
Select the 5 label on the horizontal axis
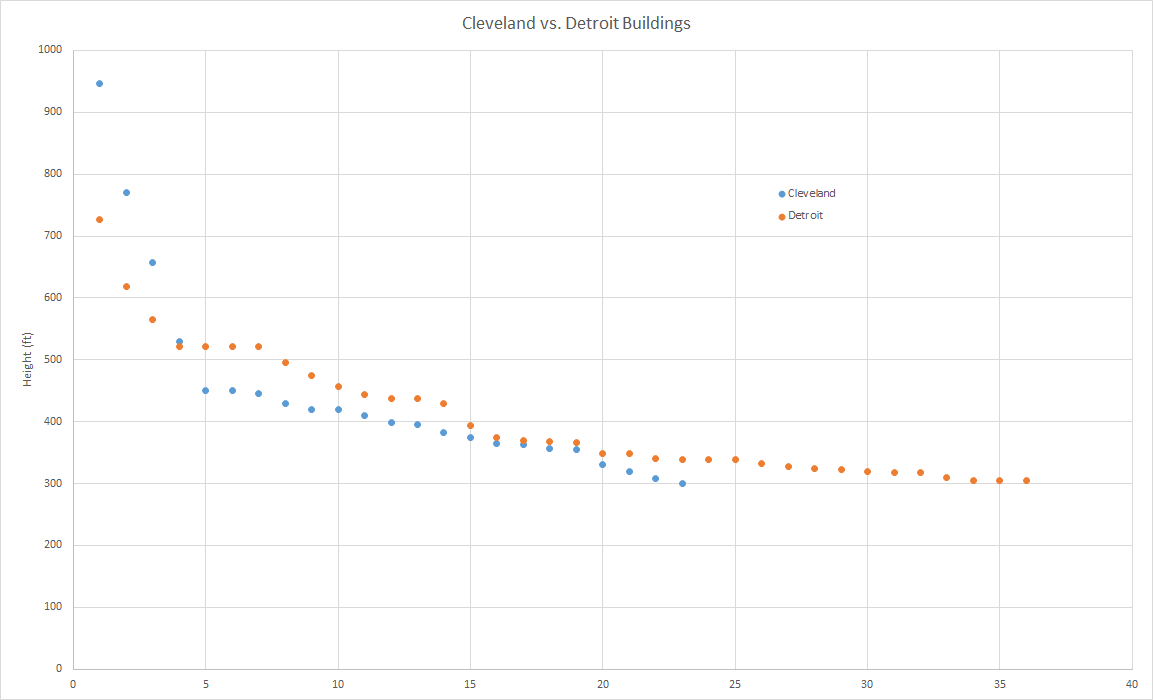tap(205, 684)
